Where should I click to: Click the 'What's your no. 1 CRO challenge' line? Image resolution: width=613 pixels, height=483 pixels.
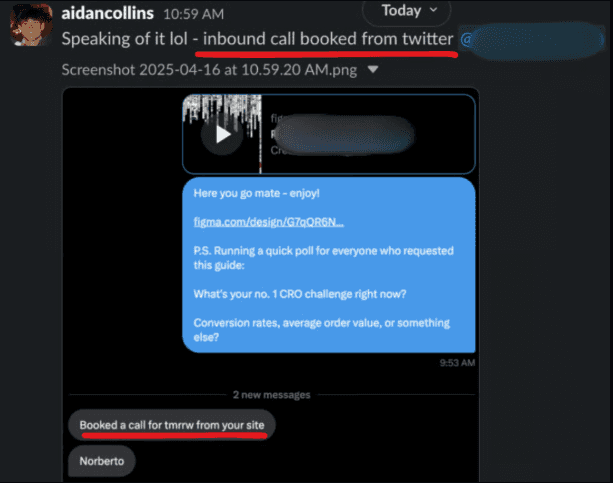point(300,294)
